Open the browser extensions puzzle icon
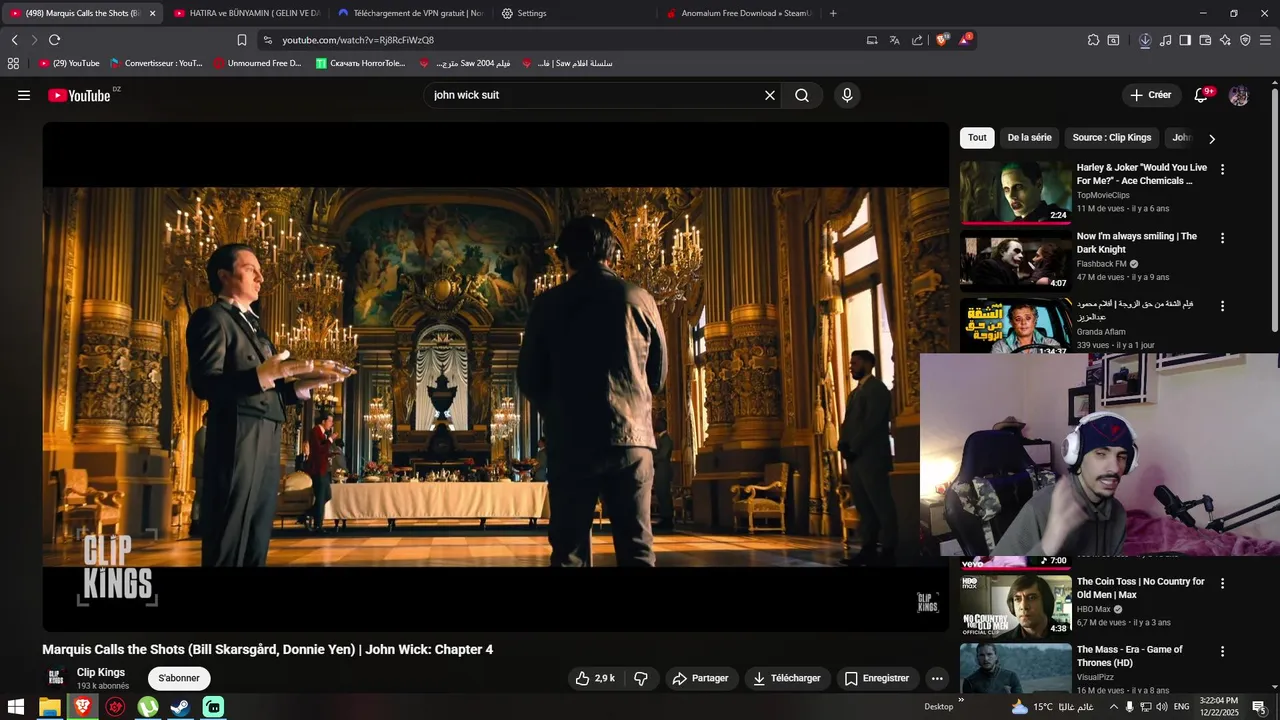The height and width of the screenshot is (720, 1280). 1093,40
